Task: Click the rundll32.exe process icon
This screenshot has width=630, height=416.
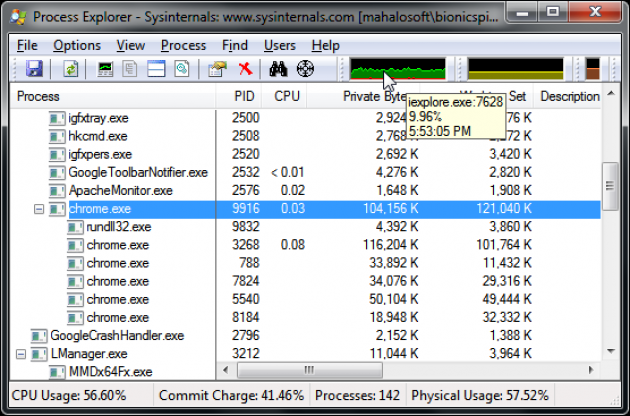Action: pyautogui.click(x=75, y=227)
